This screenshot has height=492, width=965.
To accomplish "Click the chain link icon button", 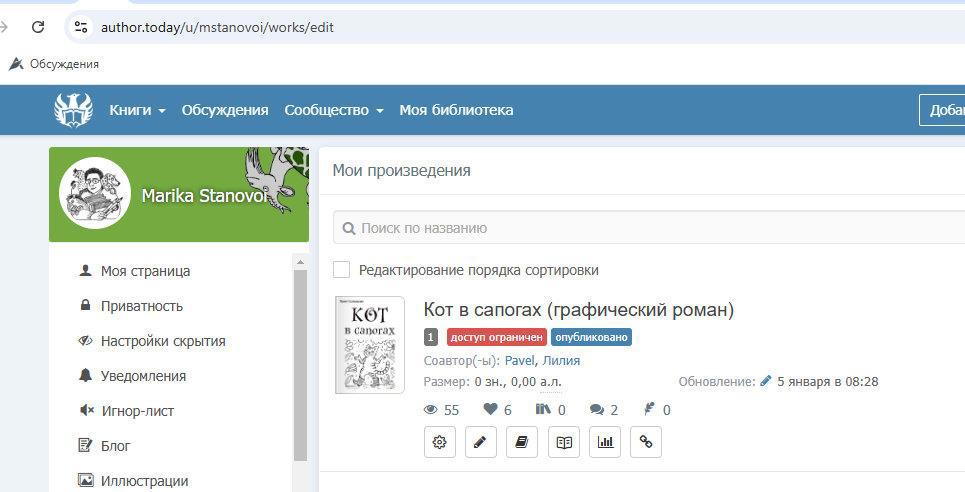I will pos(646,442).
